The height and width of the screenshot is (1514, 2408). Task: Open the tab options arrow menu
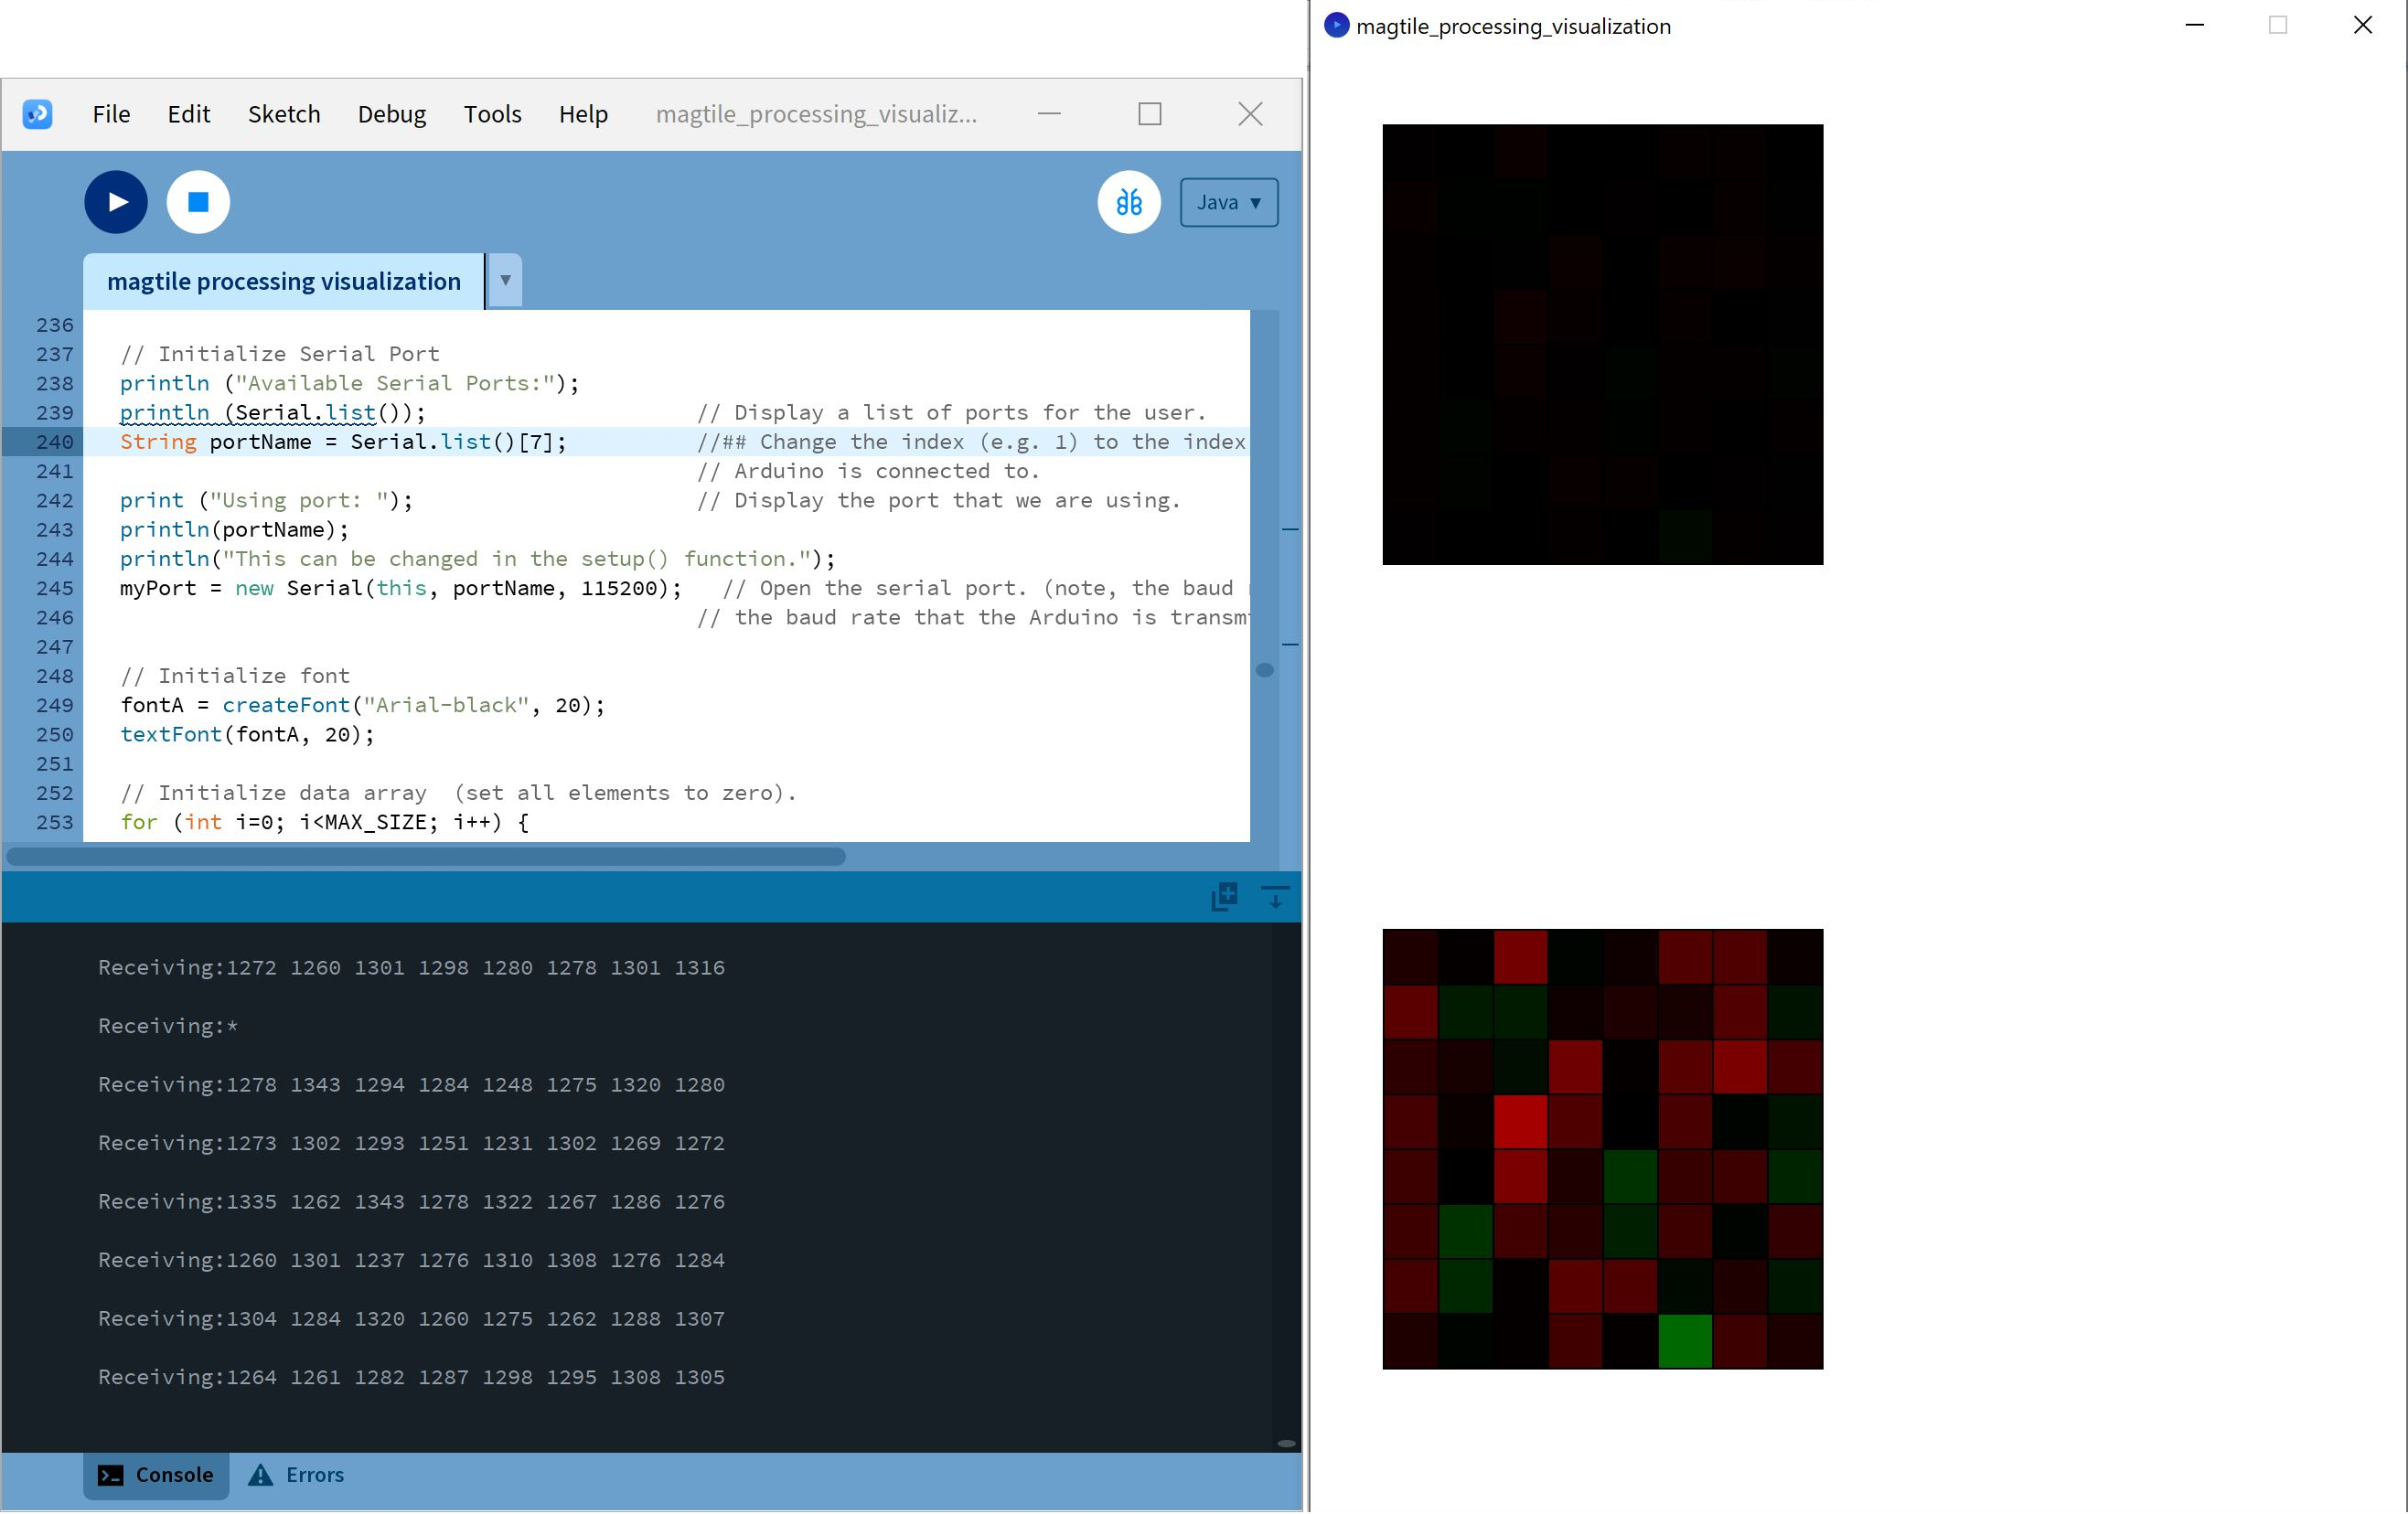click(x=505, y=281)
